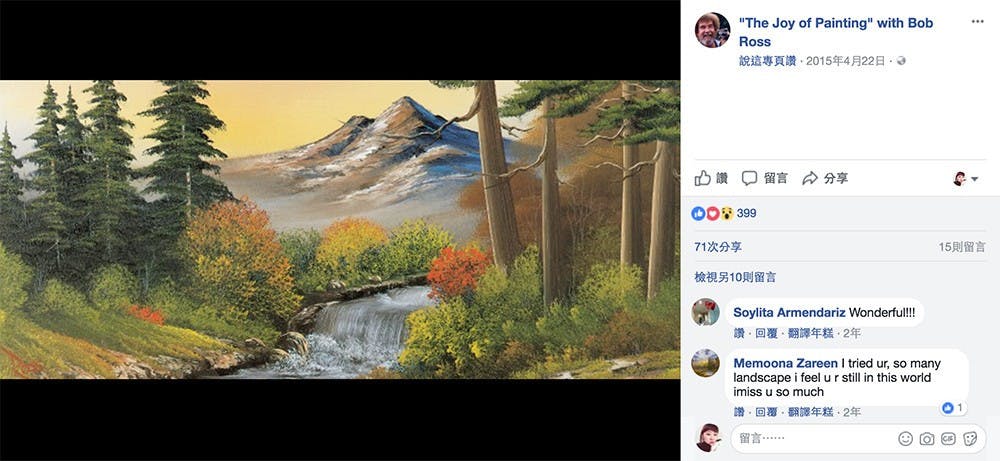Open the 71次分享 shares list

pyautogui.click(x=716, y=247)
